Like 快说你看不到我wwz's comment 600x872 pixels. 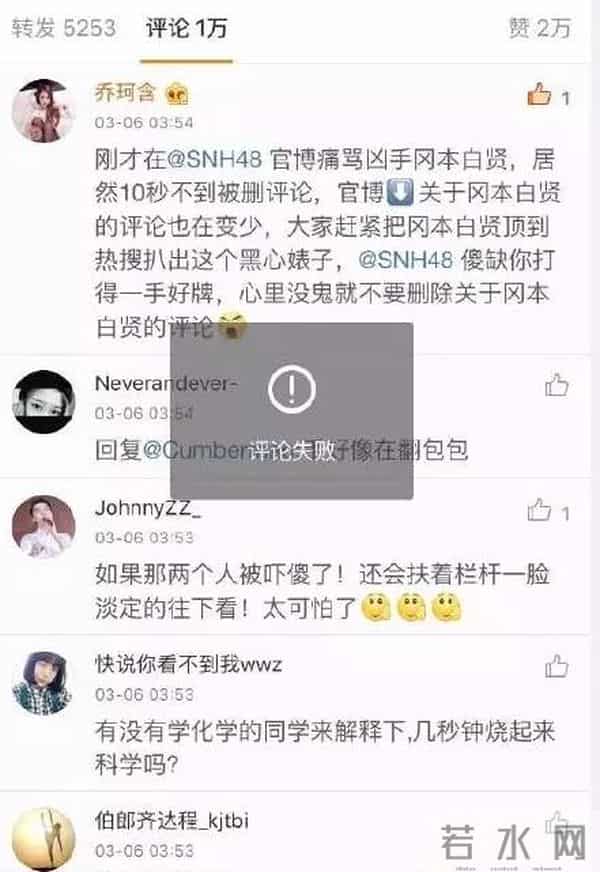pos(557,666)
